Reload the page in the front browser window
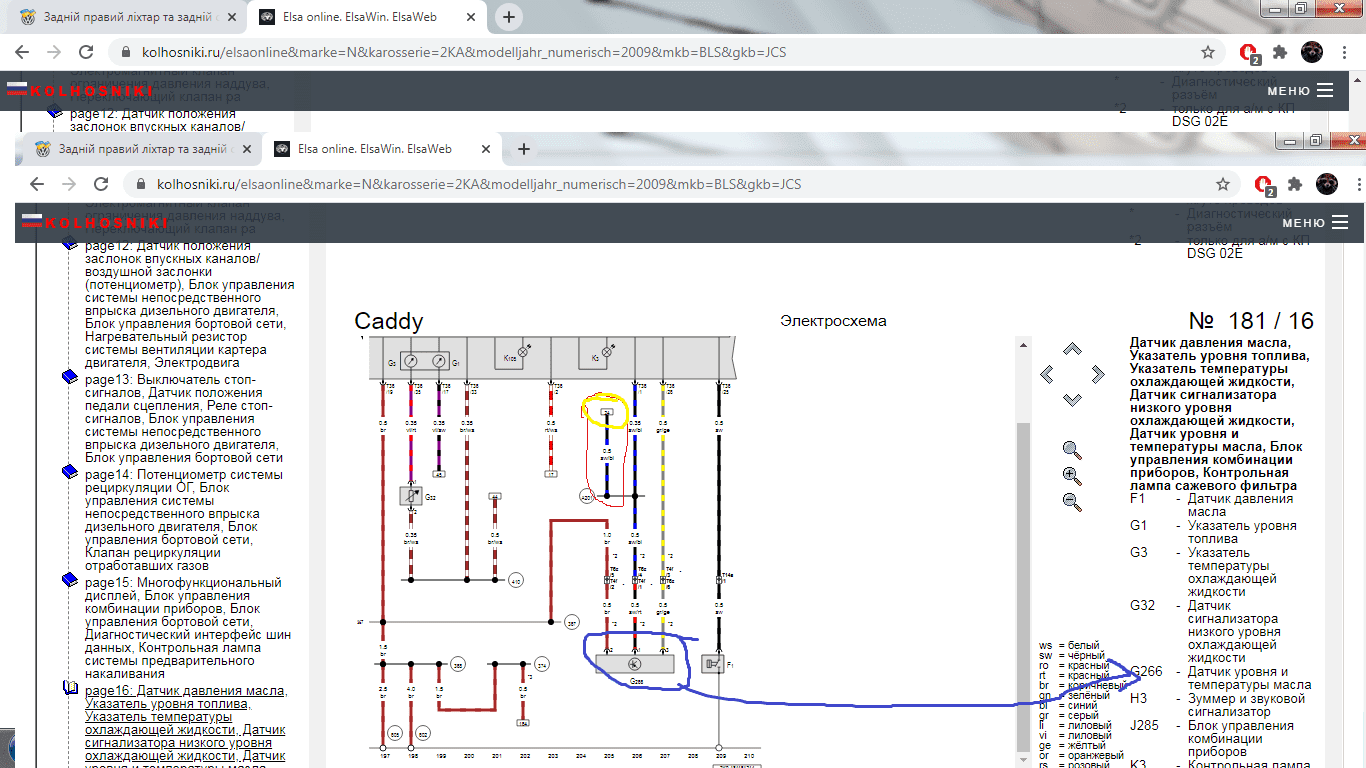Image resolution: width=1366 pixels, height=768 pixels. 101,184
